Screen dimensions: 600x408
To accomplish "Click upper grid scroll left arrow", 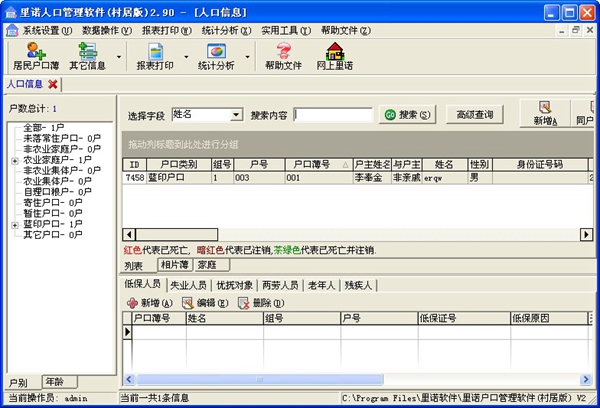I will click(129, 235).
